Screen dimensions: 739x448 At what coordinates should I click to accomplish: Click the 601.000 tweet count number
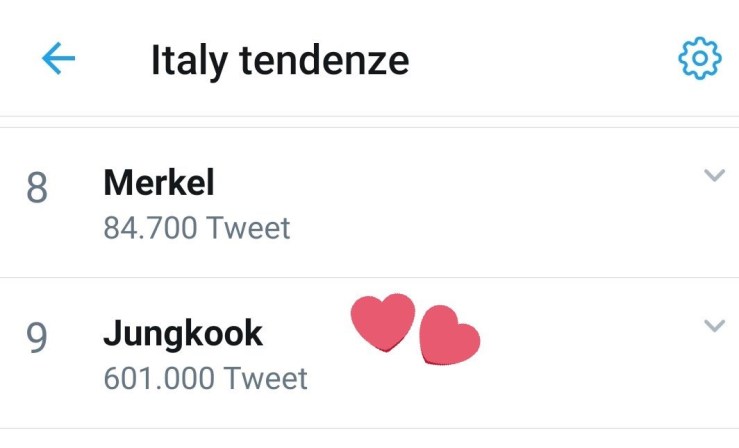[159, 379]
